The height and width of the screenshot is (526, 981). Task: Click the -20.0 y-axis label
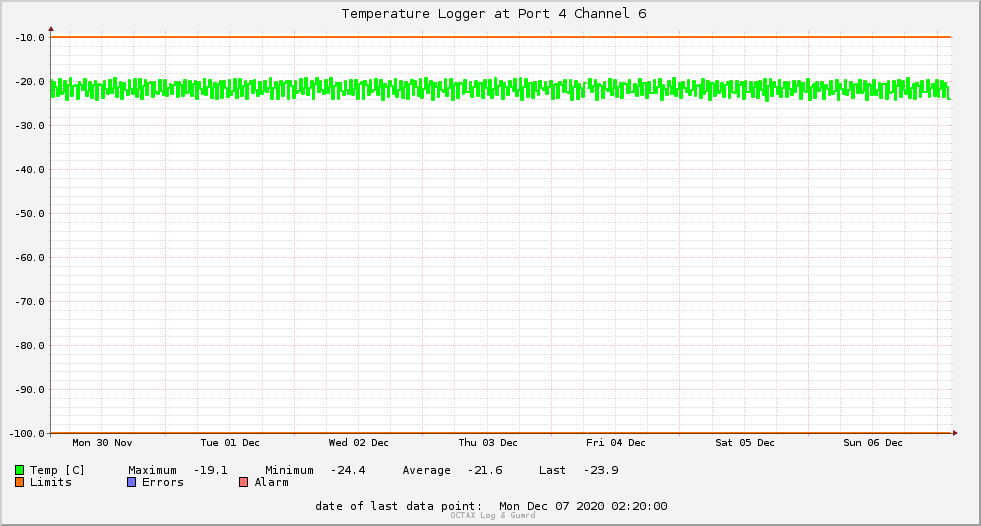pyautogui.click(x=30, y=82)
